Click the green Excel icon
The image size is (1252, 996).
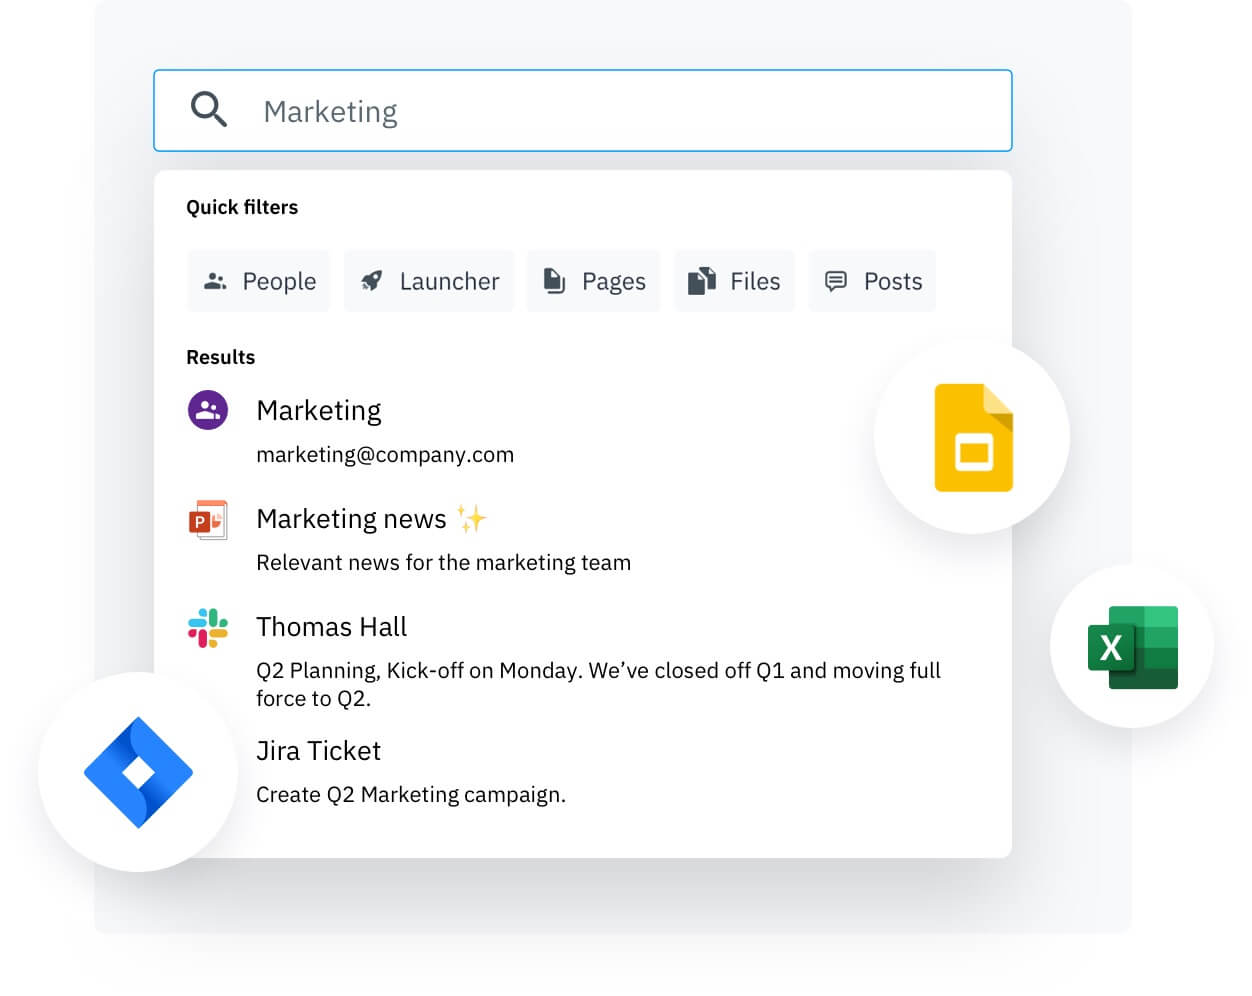tap(1132, 647)
